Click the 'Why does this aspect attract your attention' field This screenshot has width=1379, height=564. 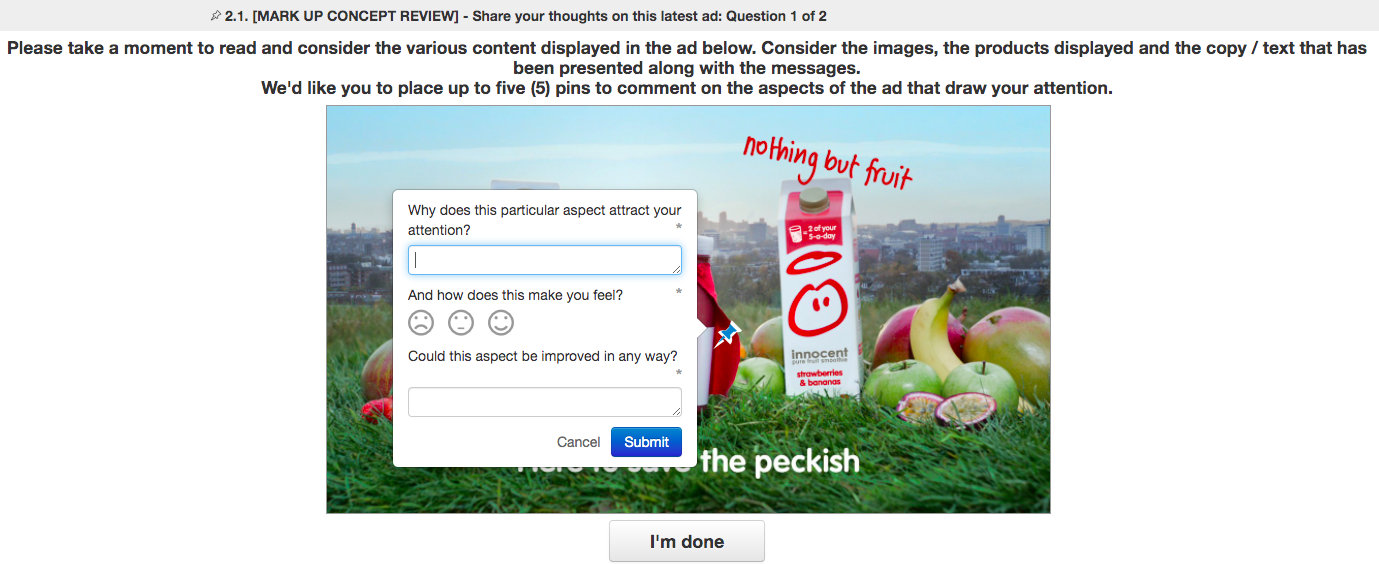(545, 260)
